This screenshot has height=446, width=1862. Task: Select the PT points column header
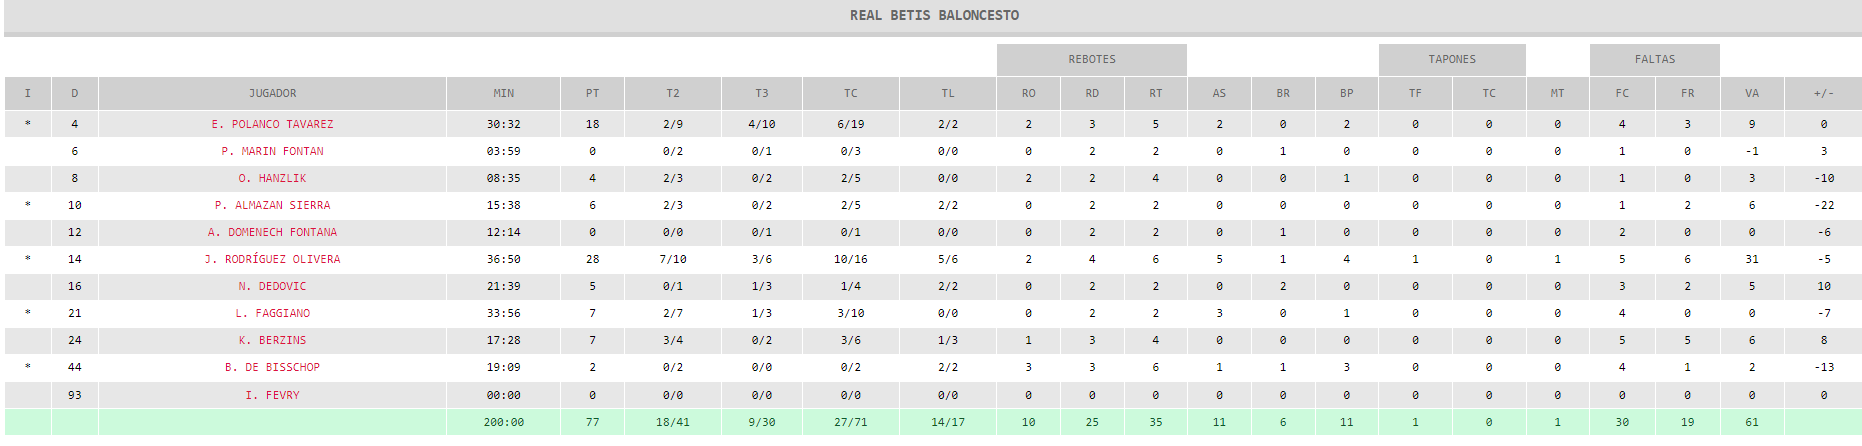(592, 93)
